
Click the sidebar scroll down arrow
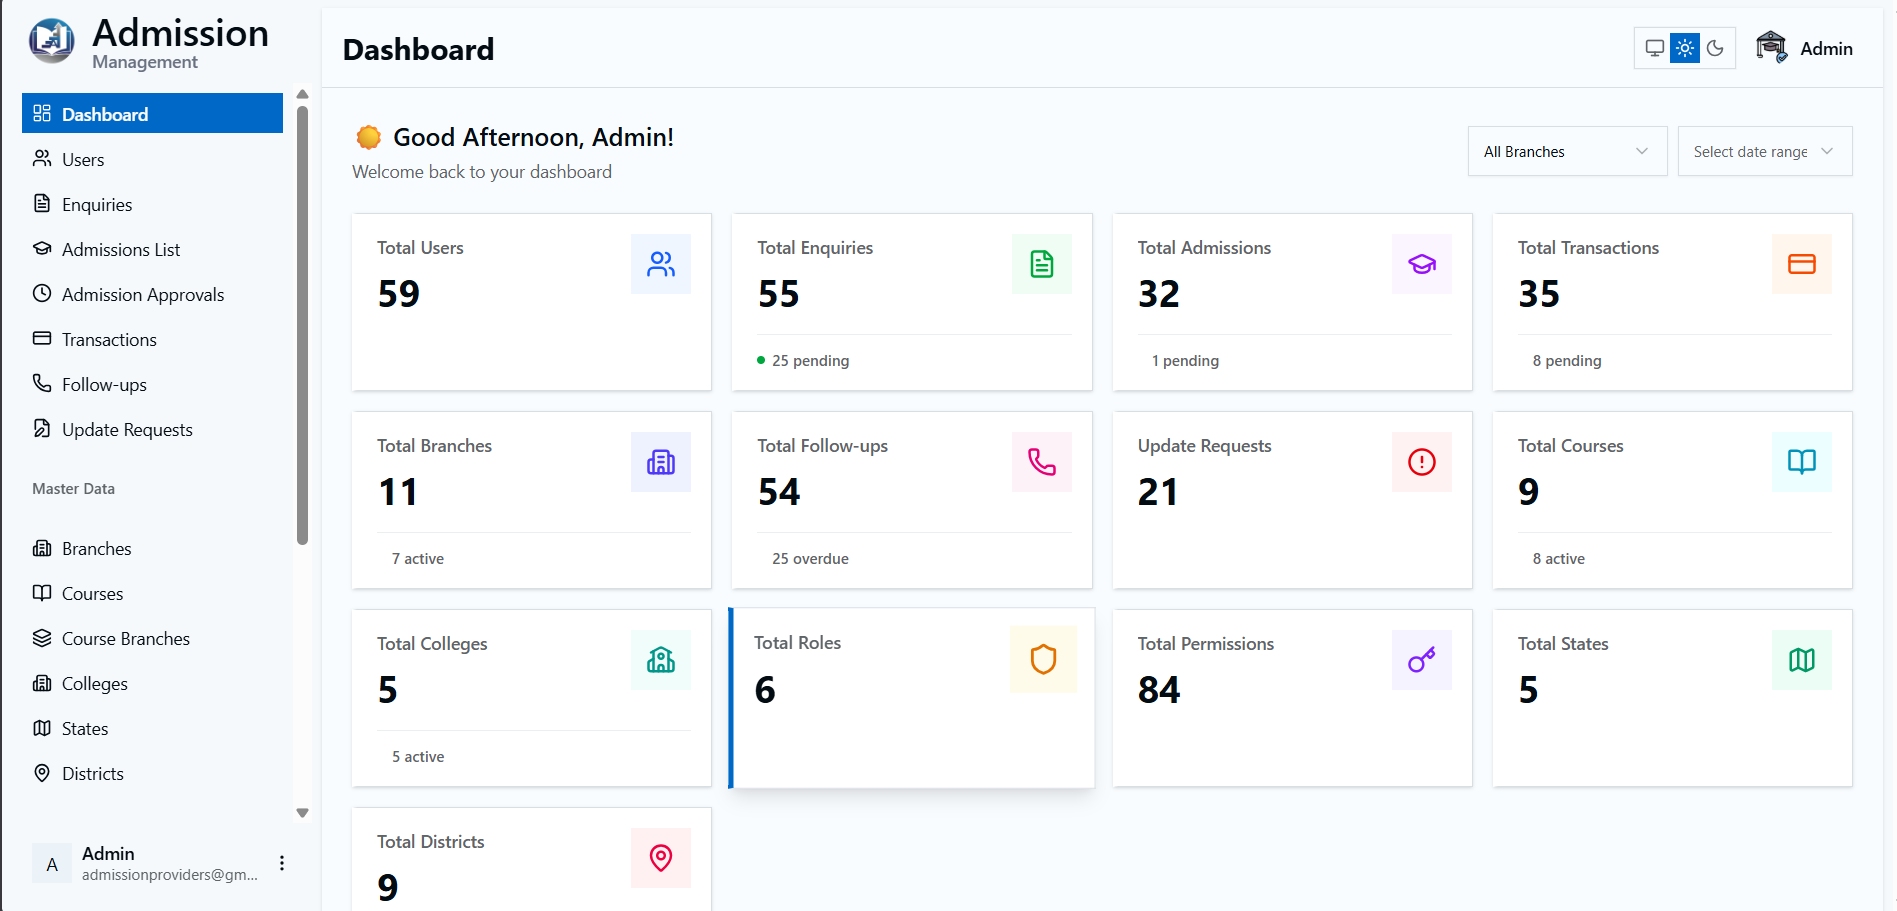click(x=302, y=813)
